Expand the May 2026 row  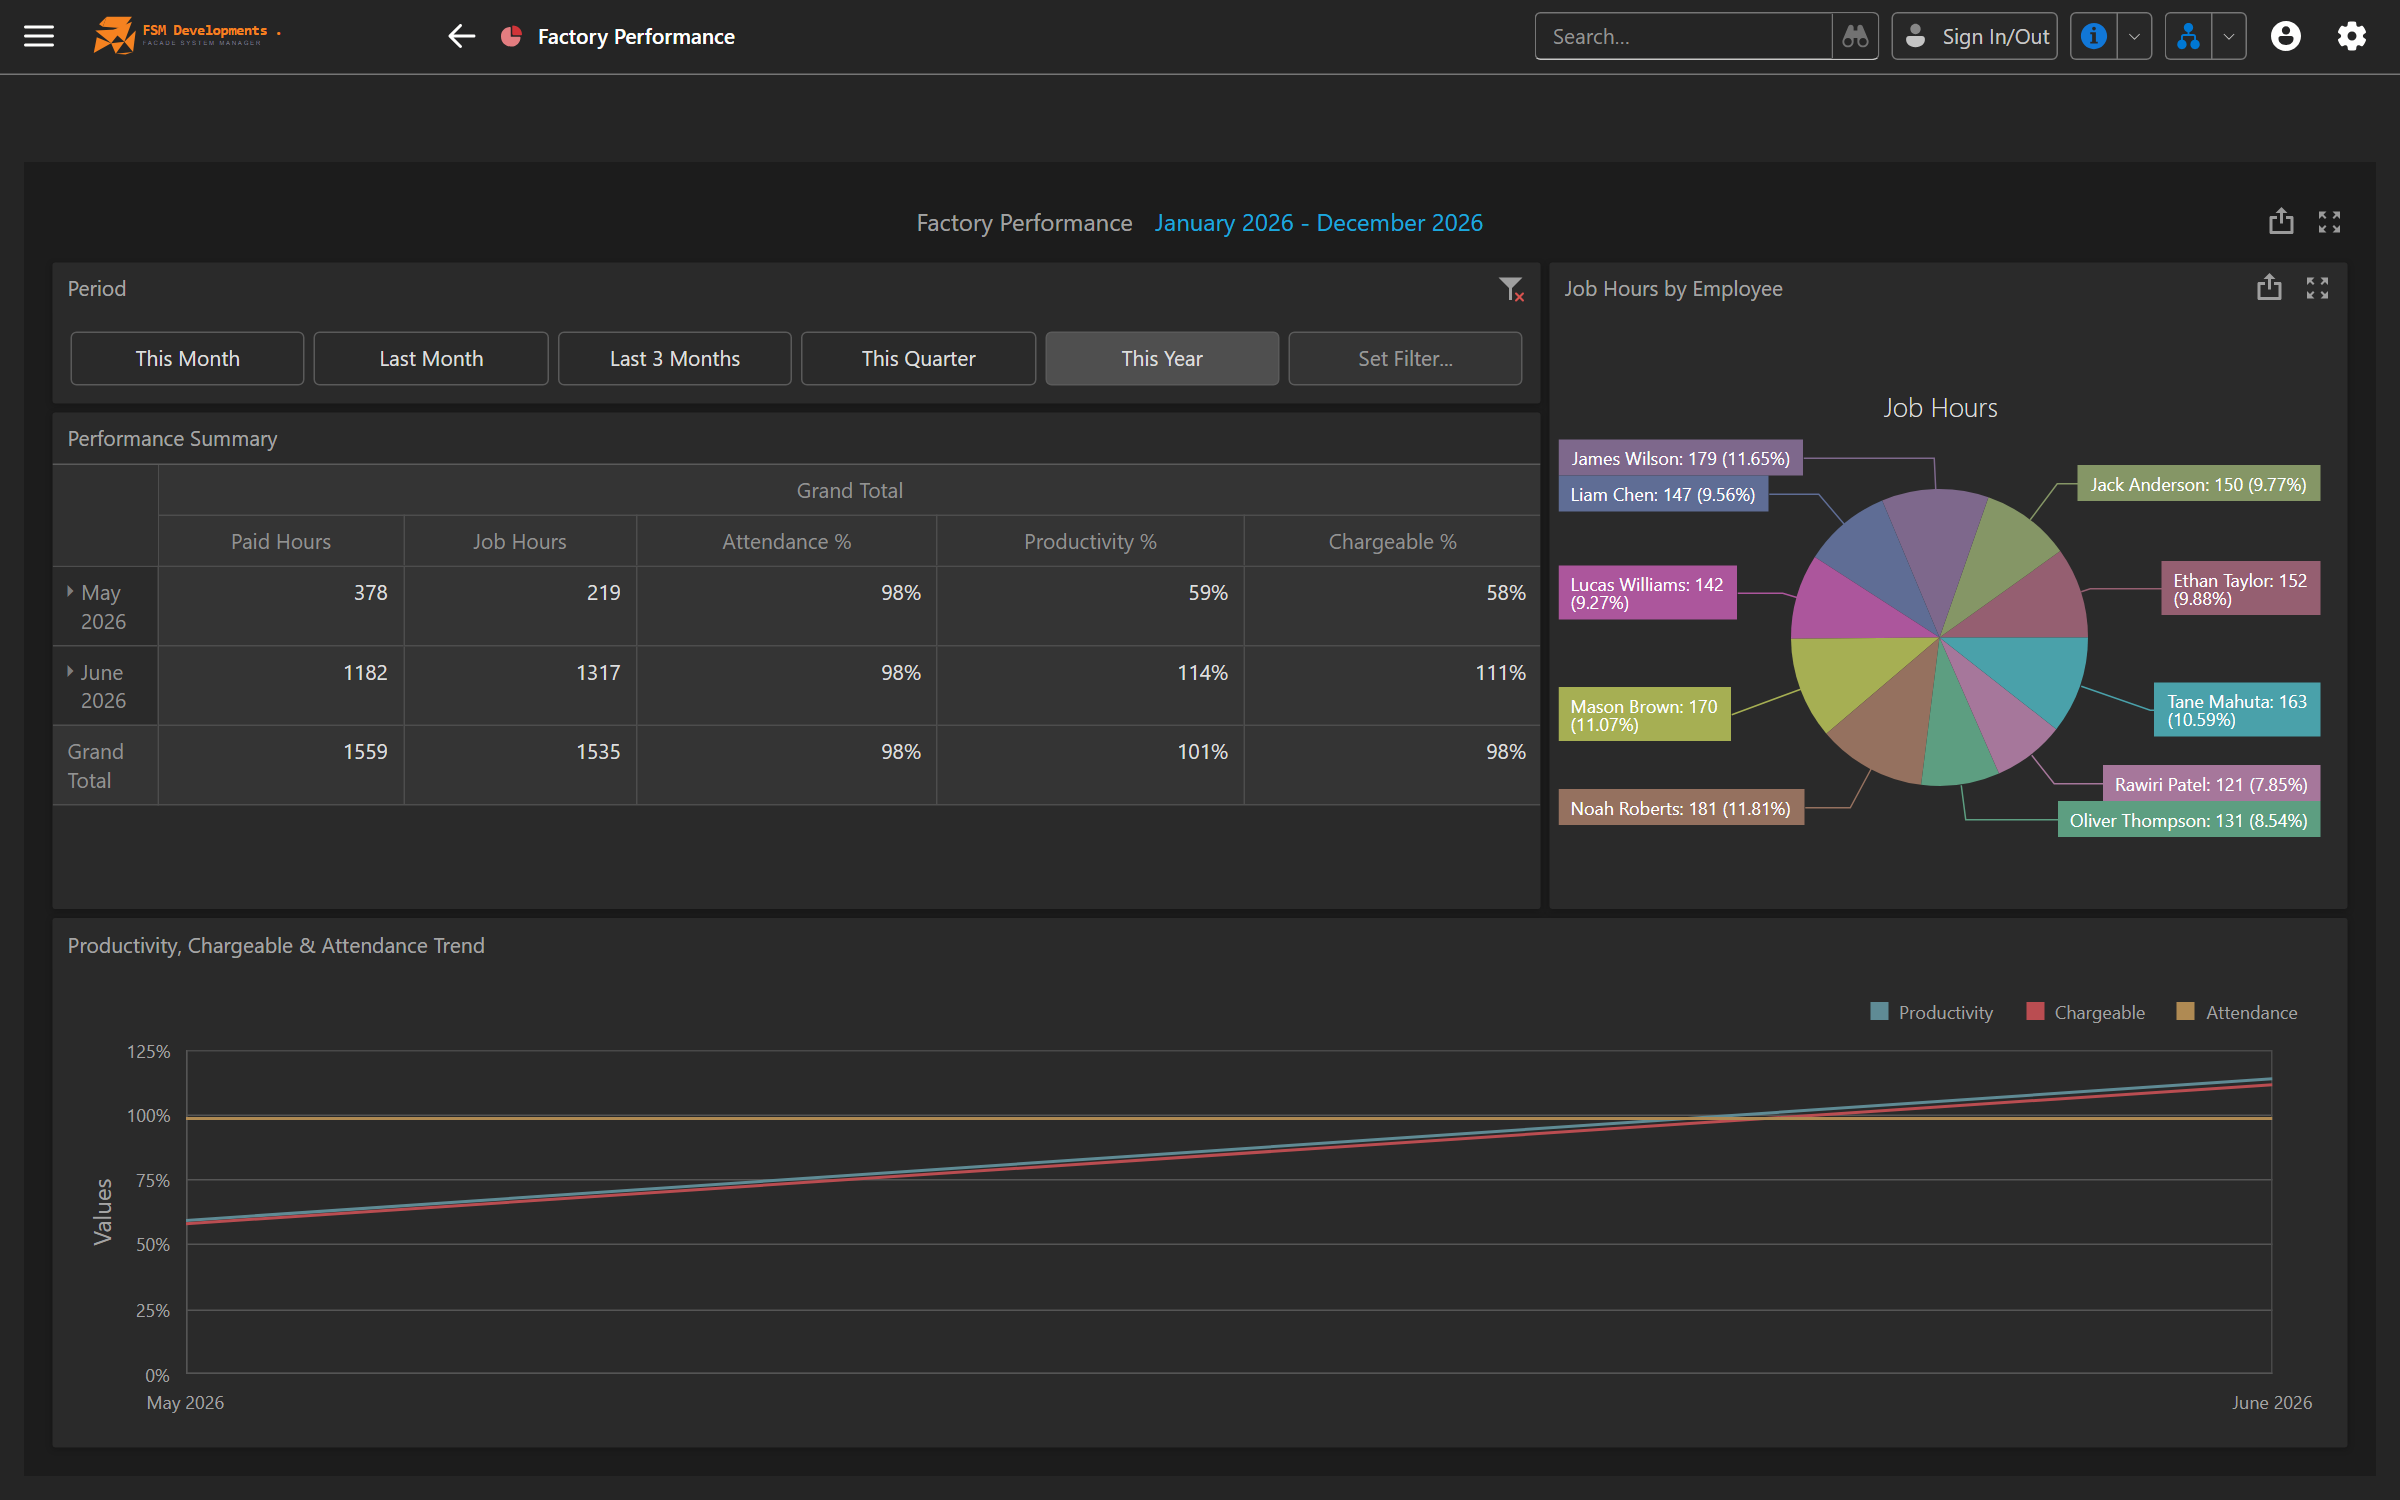click(70, 592)
